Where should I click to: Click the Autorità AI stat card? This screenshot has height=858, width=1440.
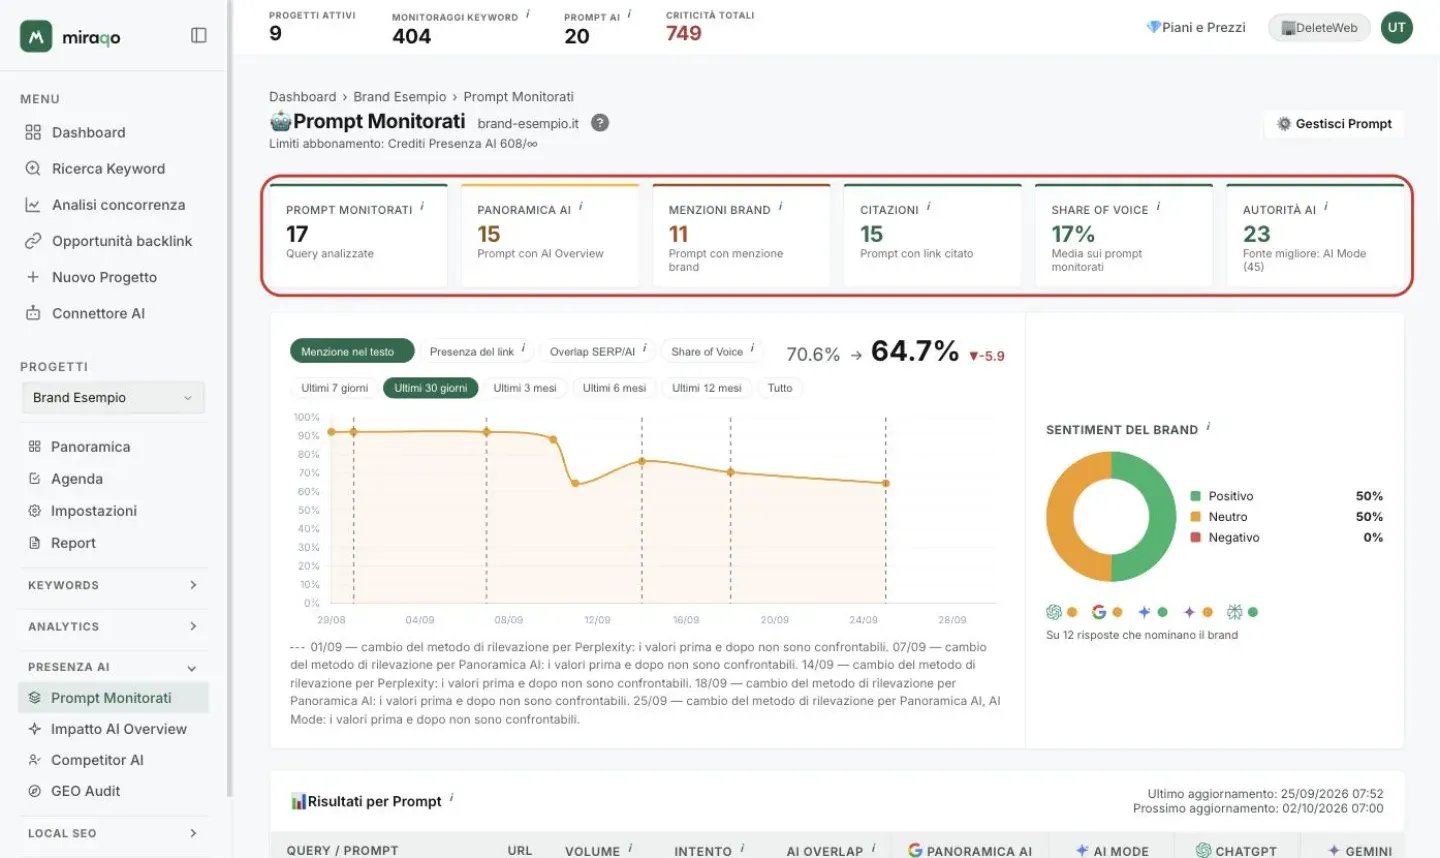pos(1316,236)
